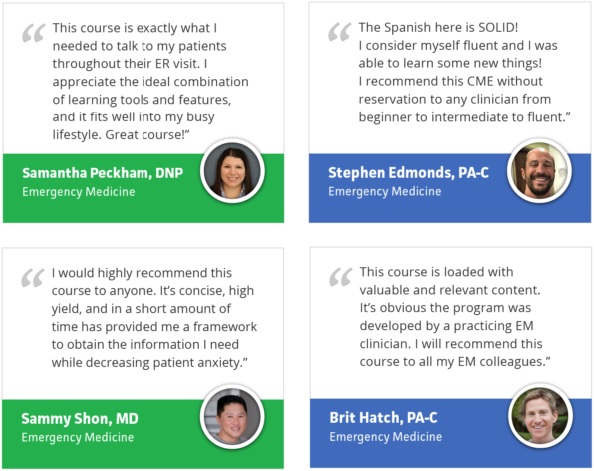Click Emergency Medicine under Sammy Shon

point(78,437)
